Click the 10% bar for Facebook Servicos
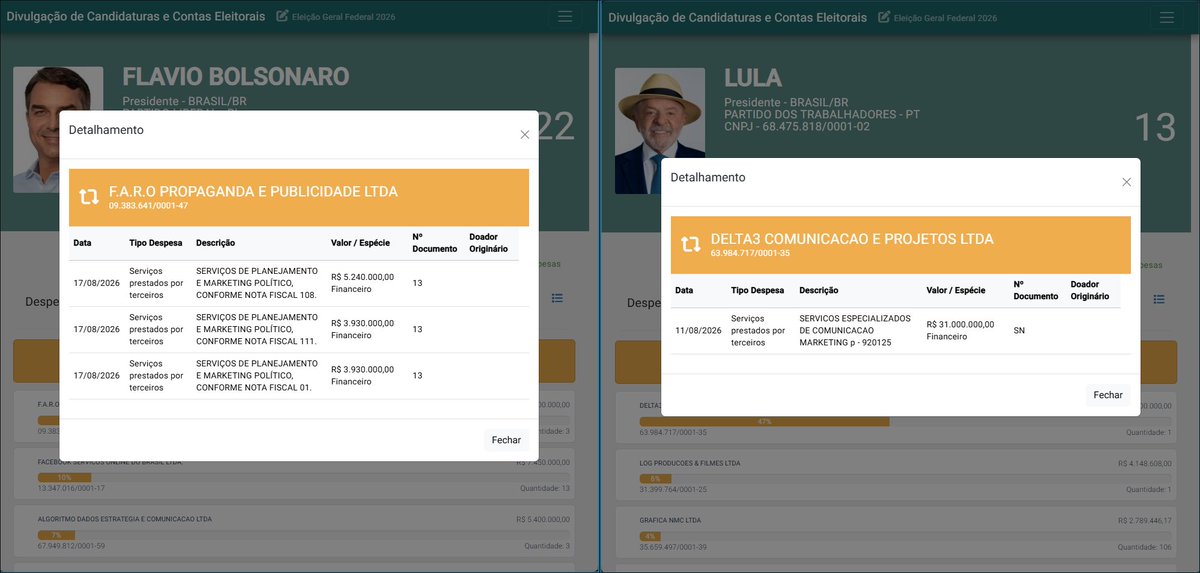Viewport: 1200px width, 573px height. tap(64, 478)
